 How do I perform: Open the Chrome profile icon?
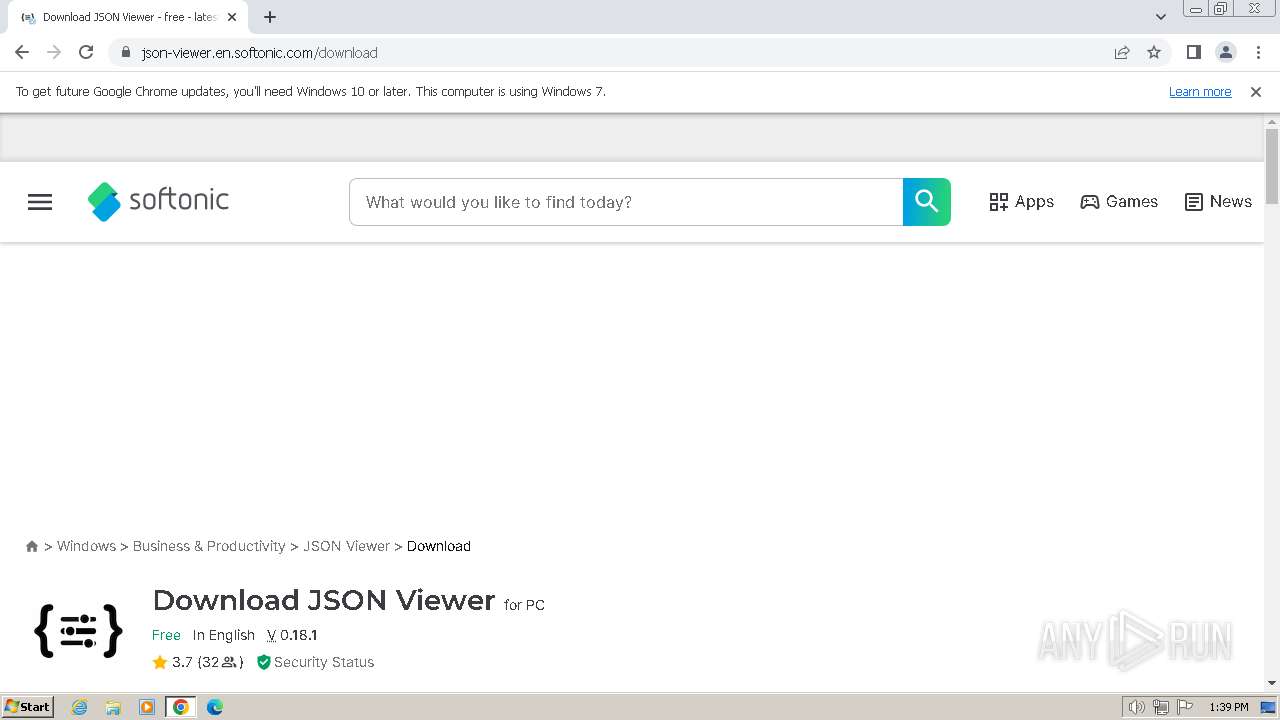click(1225, 53)
